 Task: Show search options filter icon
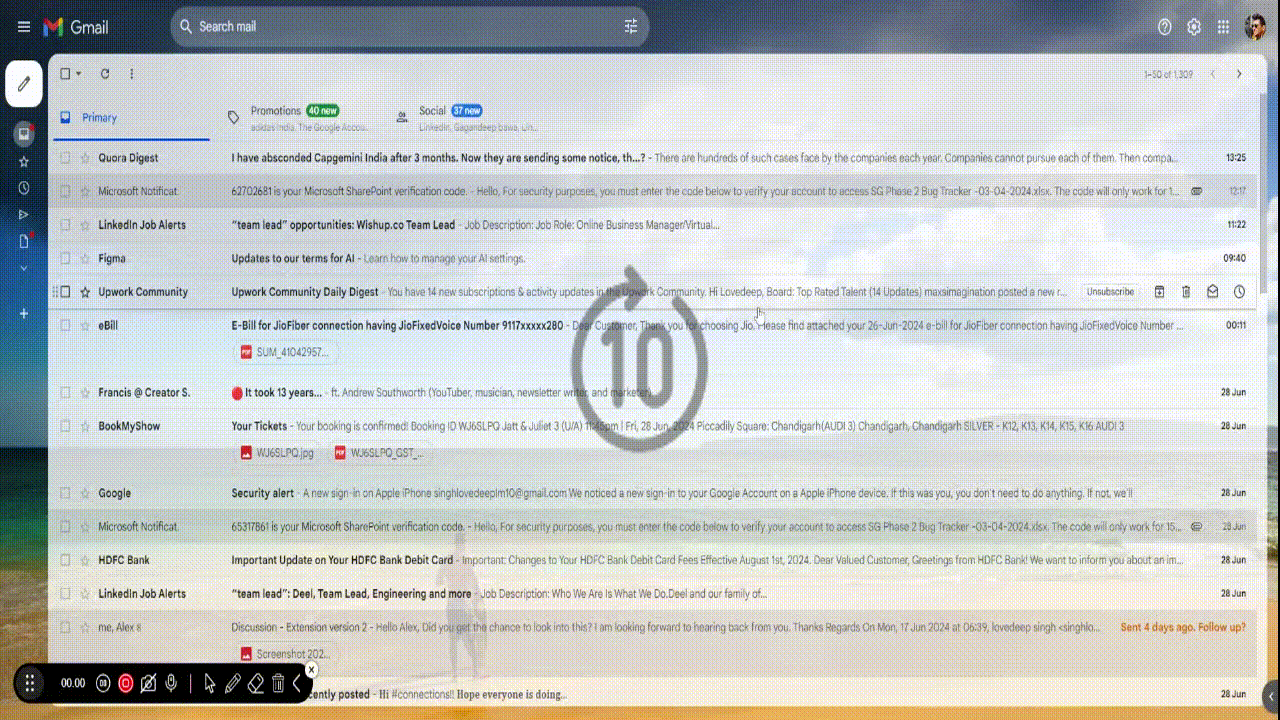631,27
